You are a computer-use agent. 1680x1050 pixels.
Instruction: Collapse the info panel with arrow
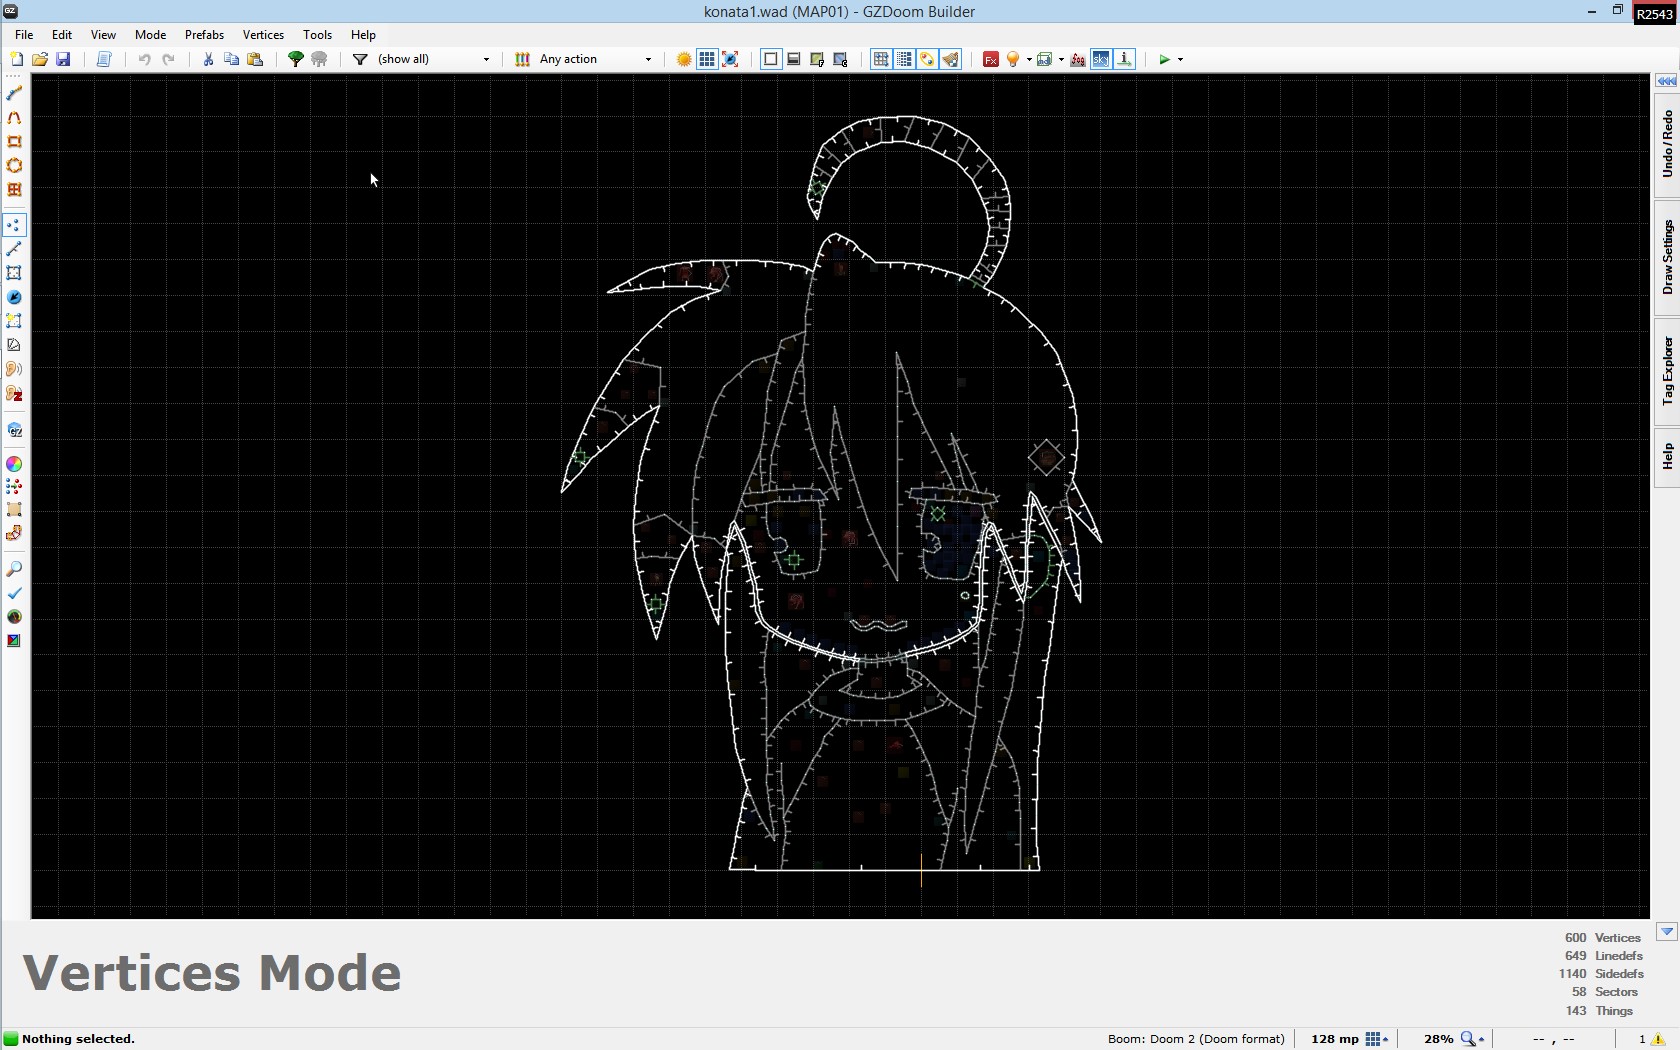1667,932
